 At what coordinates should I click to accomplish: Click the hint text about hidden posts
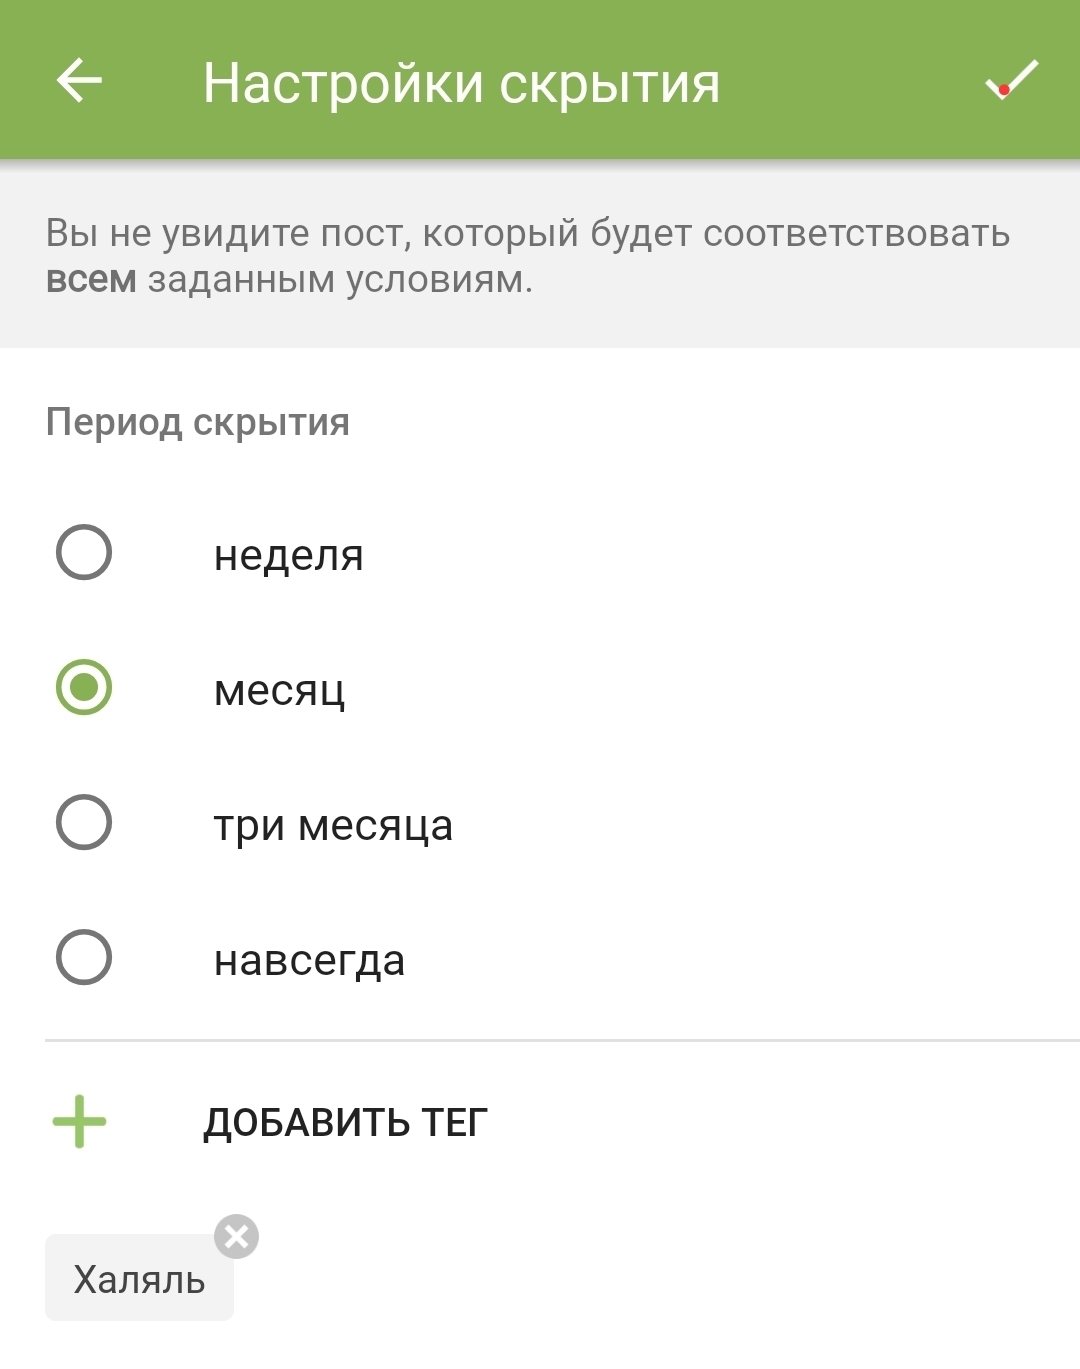click(528, 234)
